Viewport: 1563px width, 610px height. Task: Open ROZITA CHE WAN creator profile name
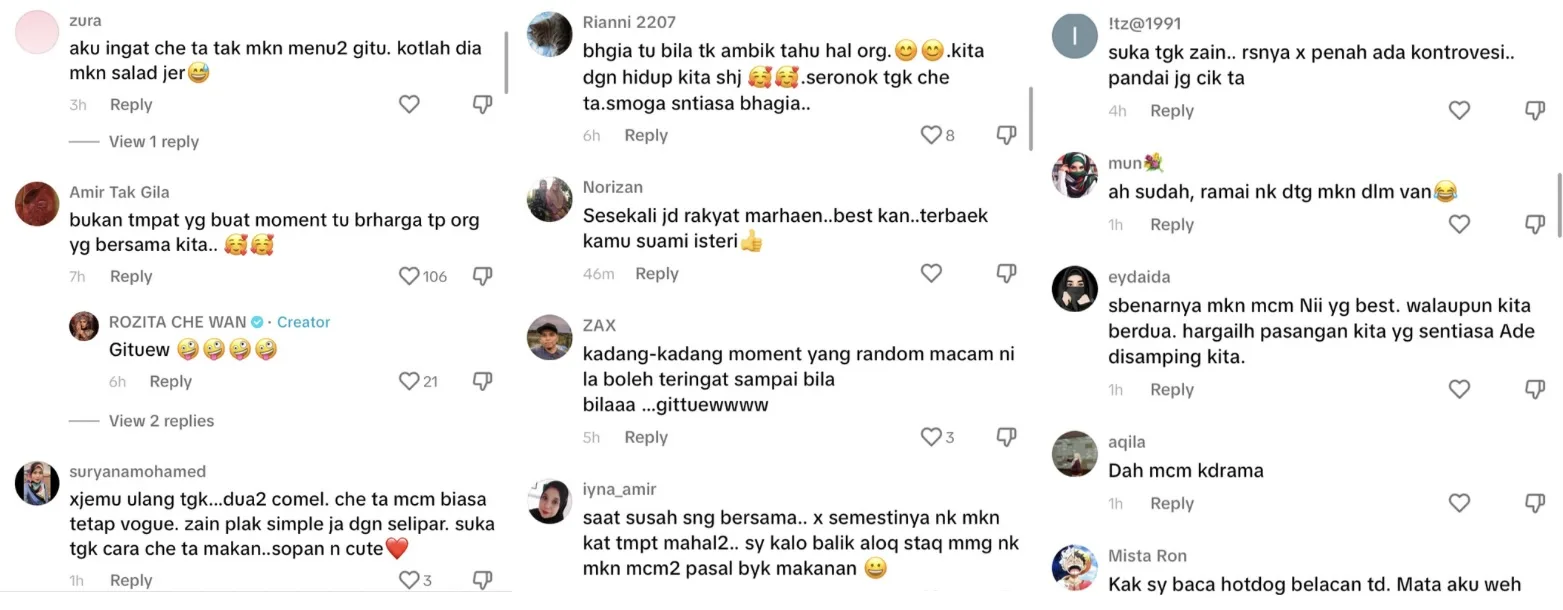pyautogui.click(x=179, y=322)
